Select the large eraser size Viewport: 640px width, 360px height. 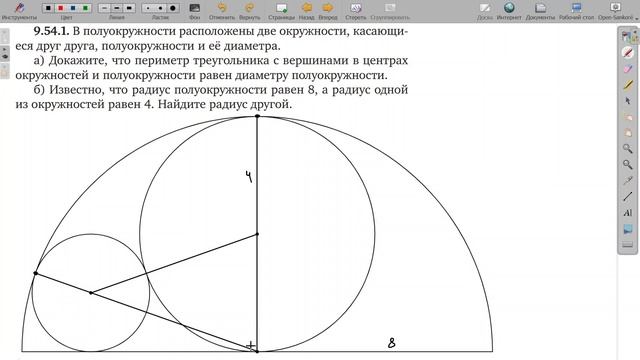pyautogui.click(x=172, y=8)
